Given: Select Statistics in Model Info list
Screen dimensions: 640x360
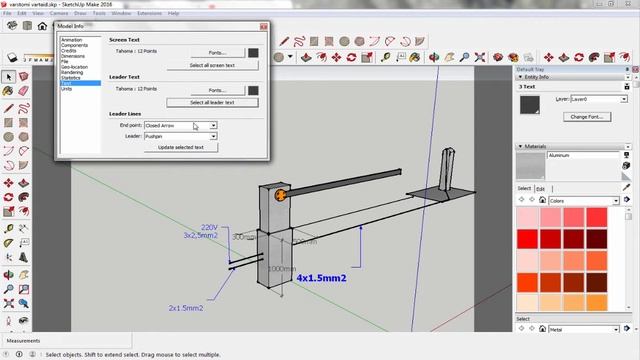Looking at the screenshot, I should [71, 78].
